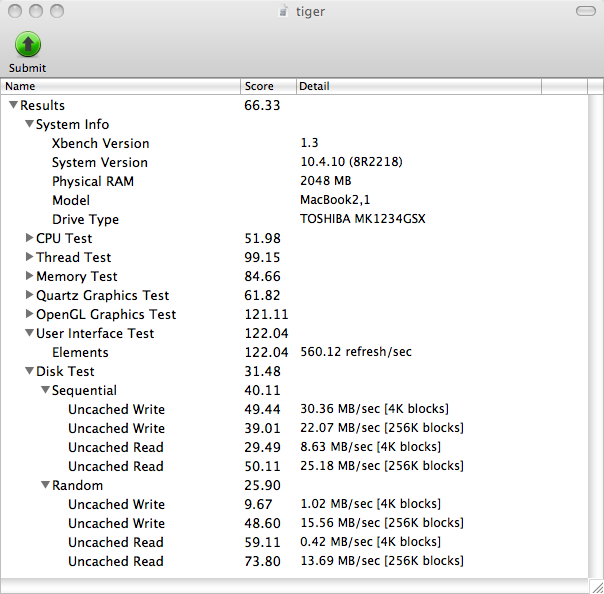
Task: Click the Random score 25.90
Action: [x=262, y=485]
